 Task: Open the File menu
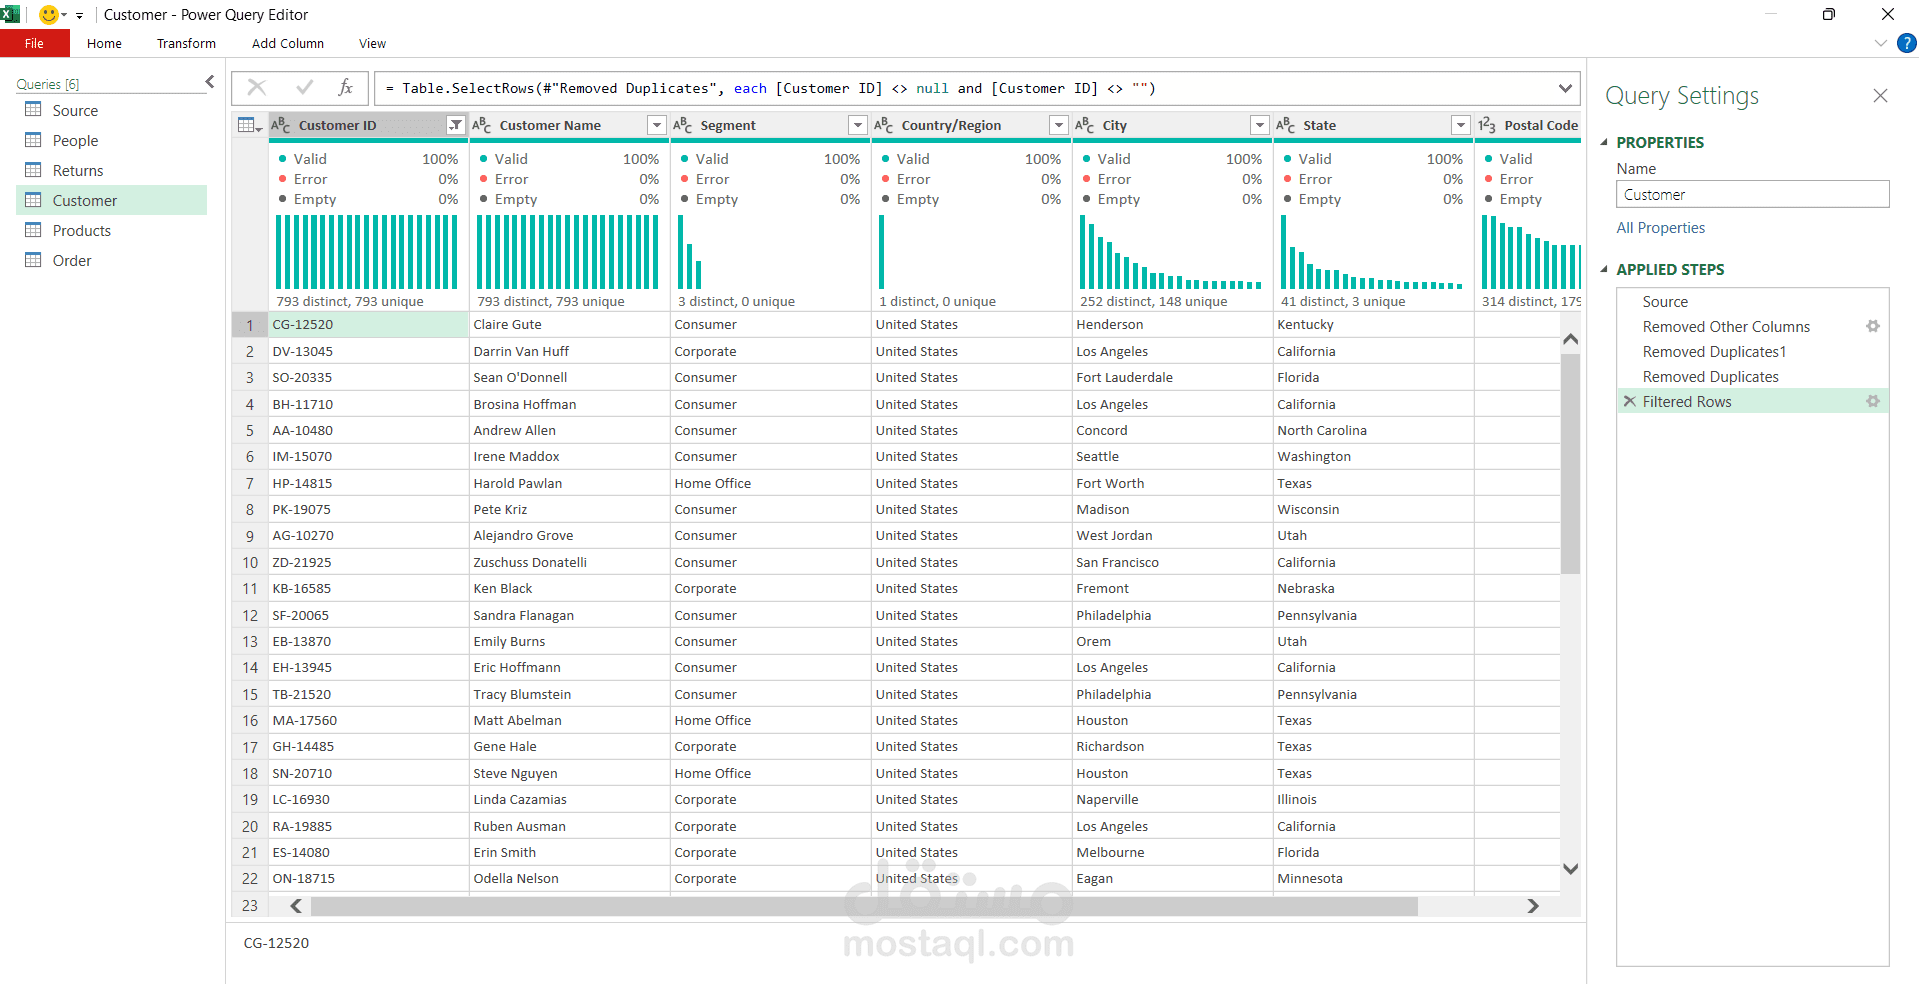point(34,43)
